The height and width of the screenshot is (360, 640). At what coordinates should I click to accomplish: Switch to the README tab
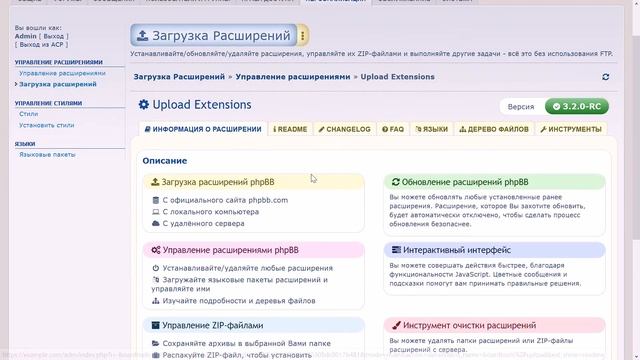point(290,129)
